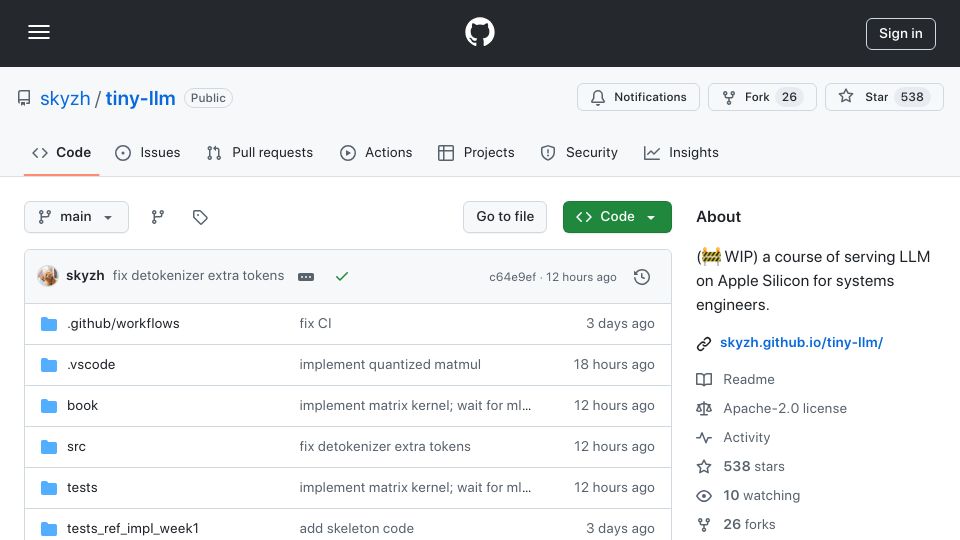Click the Public visibility badge
The height and width of the screenshot is (540, 960).
tap(208, 98)
